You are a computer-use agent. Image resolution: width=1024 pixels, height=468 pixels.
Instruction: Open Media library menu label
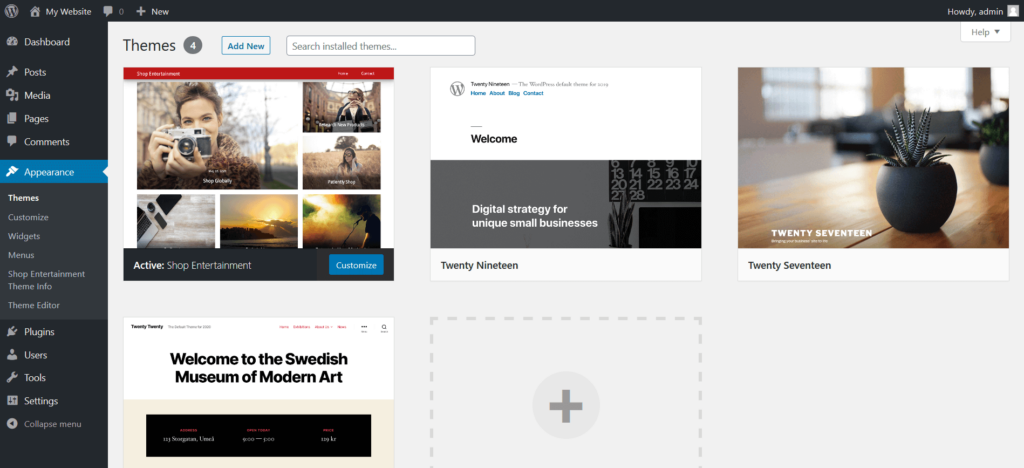click(37, 95)
